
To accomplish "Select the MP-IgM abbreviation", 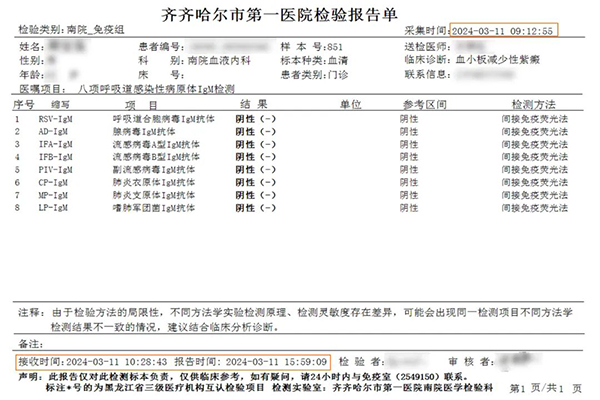I will pyautogui.click(x=53, y=195).
